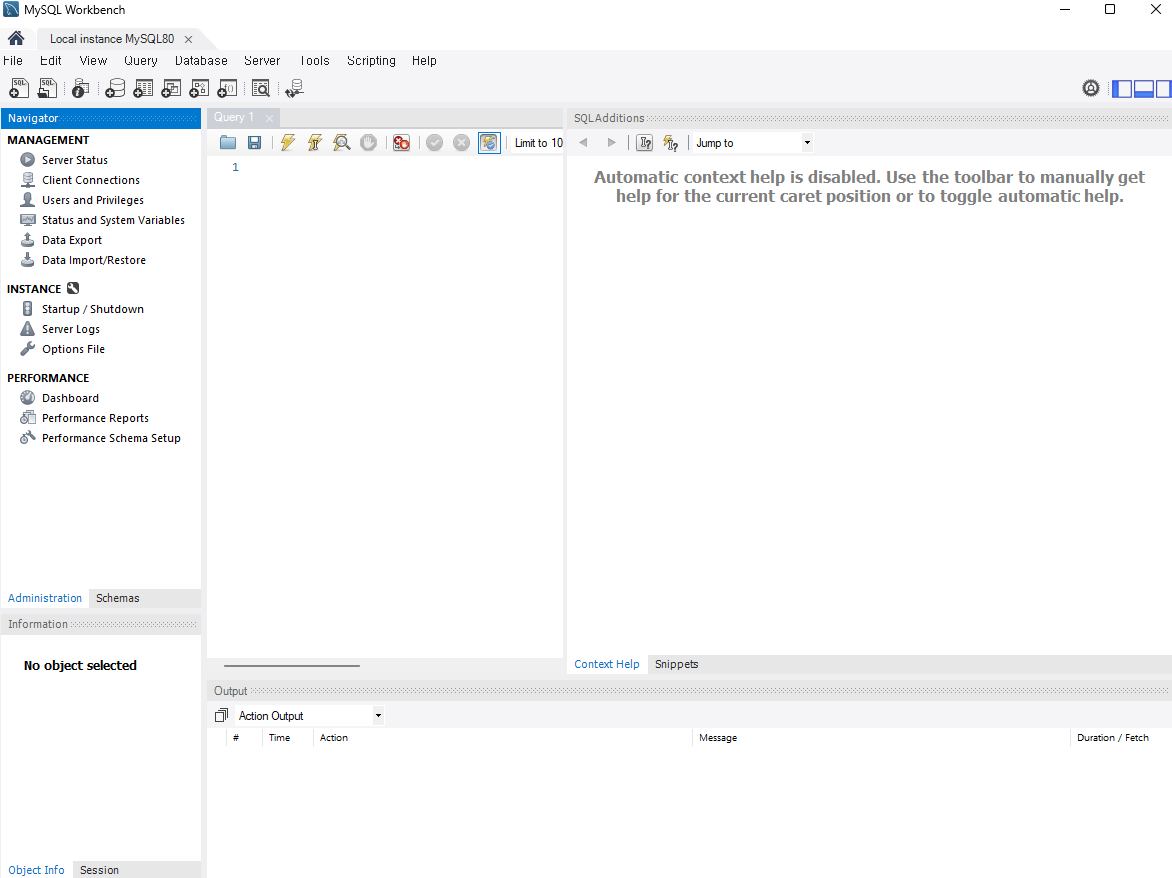Reconnect to DBMS icon

[294, 88]
